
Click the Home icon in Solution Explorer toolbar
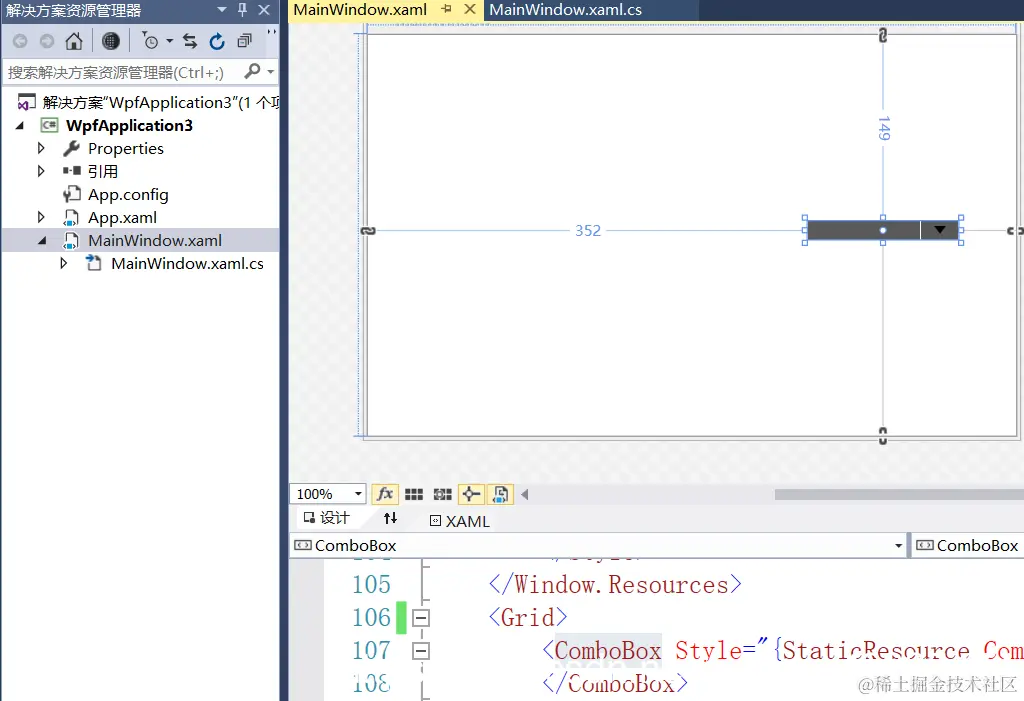[x=74, y=41]
